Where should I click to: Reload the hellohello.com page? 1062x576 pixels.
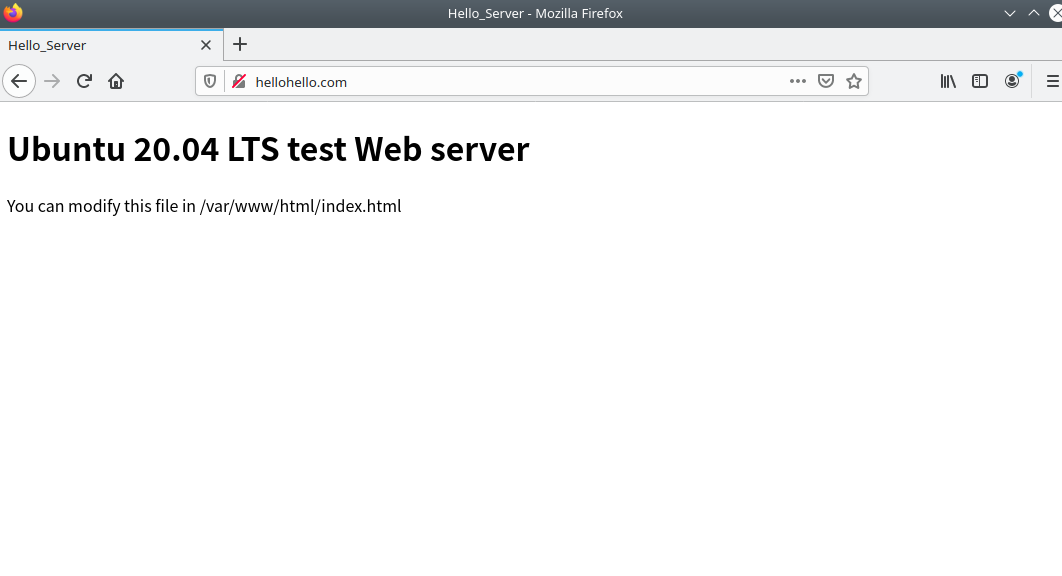point(84,81)
